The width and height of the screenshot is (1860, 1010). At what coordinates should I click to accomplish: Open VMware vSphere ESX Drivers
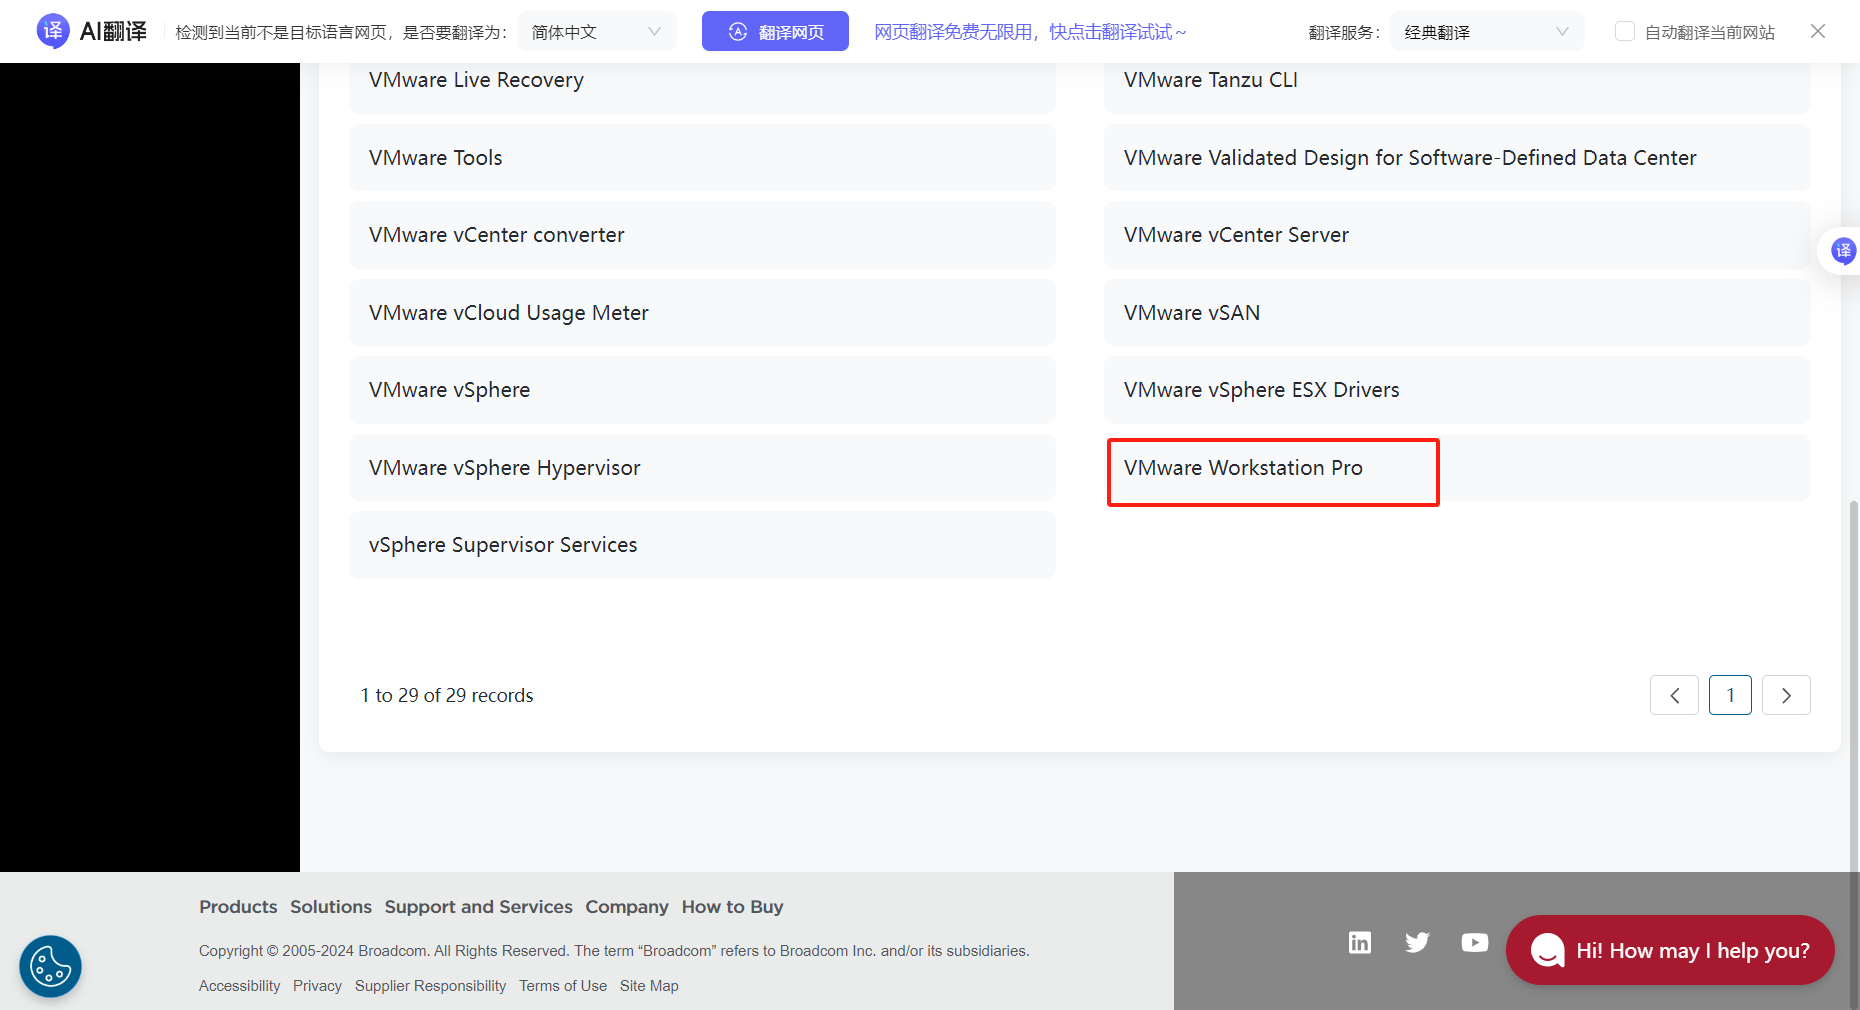tap(1457, 390)
